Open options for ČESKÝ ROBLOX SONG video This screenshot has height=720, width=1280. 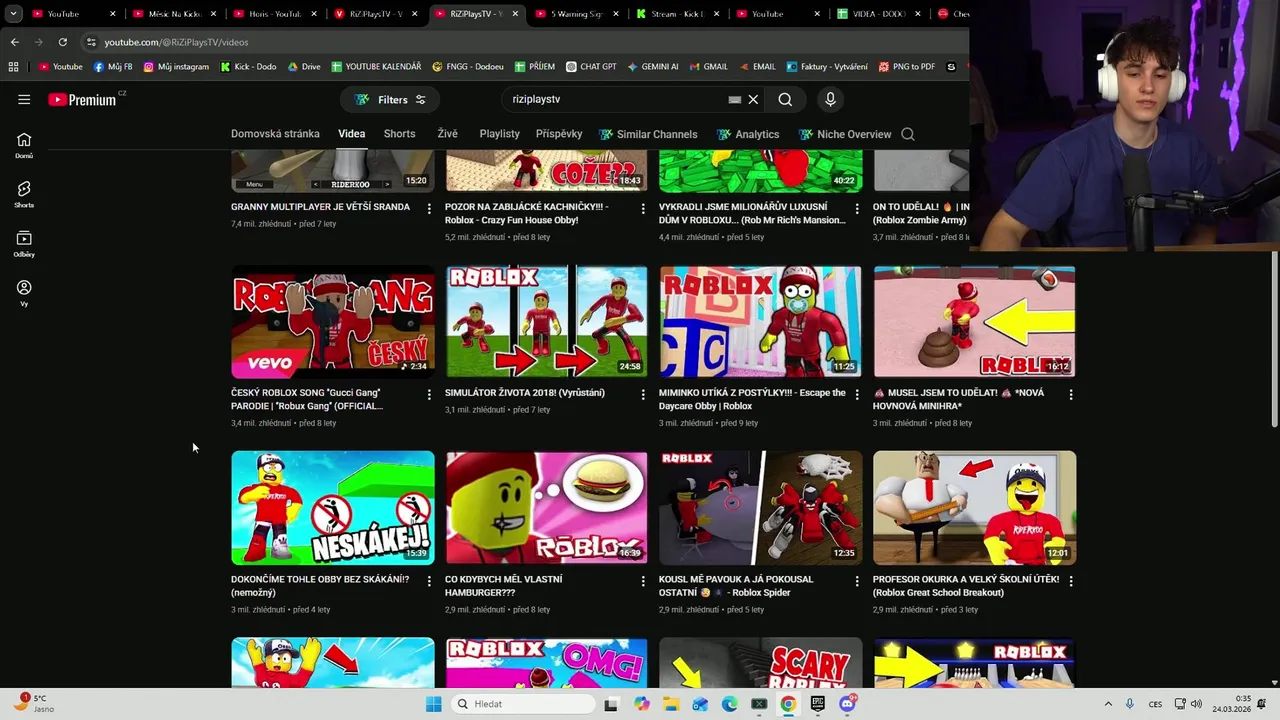point(429,394)
